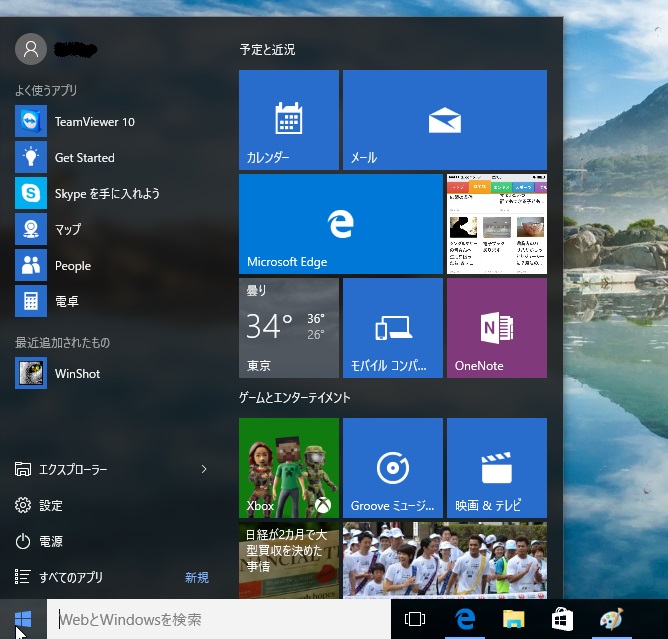Open the Groove ミュージック tile

(x=393, y=468)
